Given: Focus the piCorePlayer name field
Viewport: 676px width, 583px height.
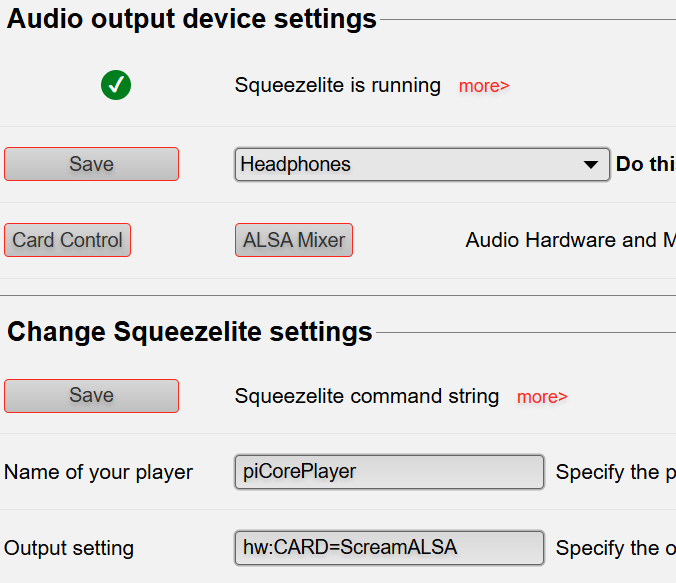Looking at the screenshot, I should click(x=389, y=472).
